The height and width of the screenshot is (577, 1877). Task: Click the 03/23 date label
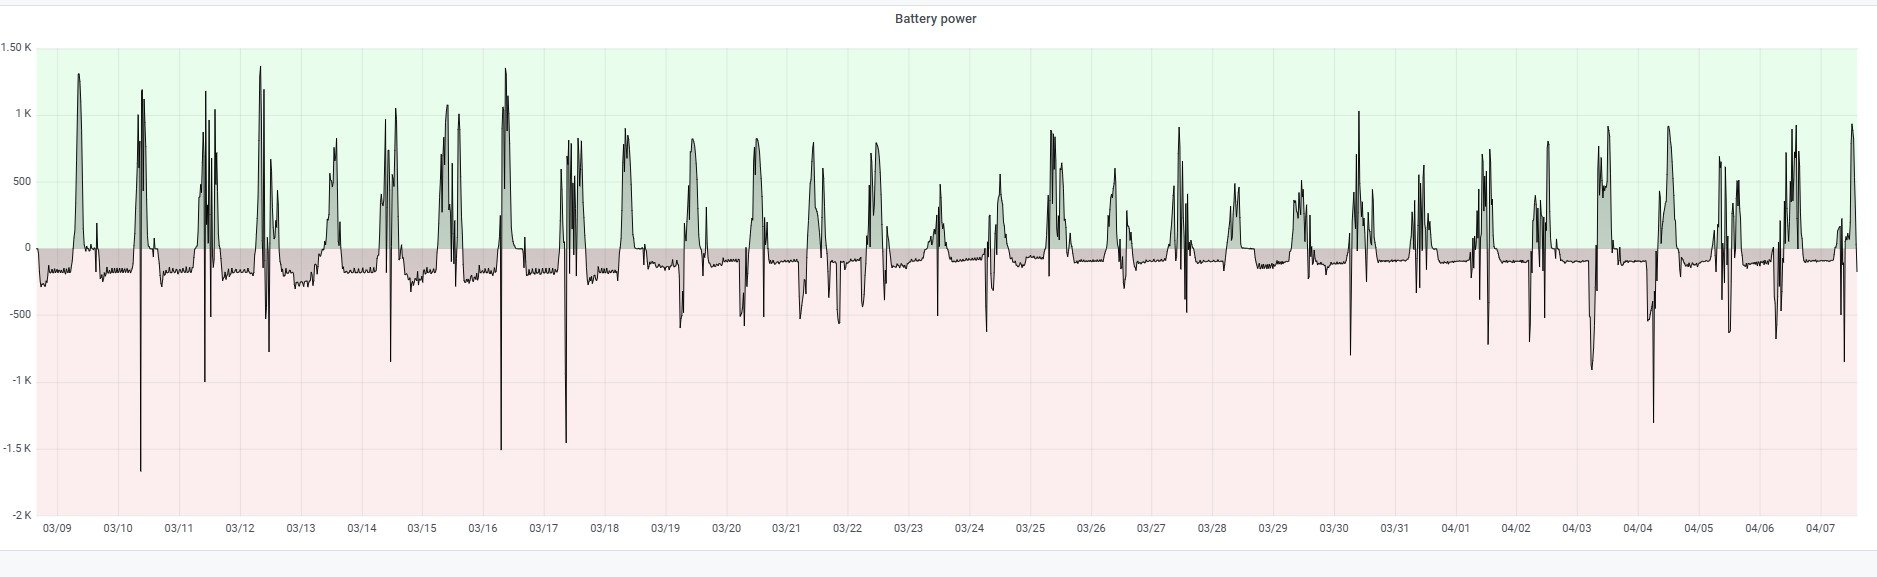coord(909,528)
